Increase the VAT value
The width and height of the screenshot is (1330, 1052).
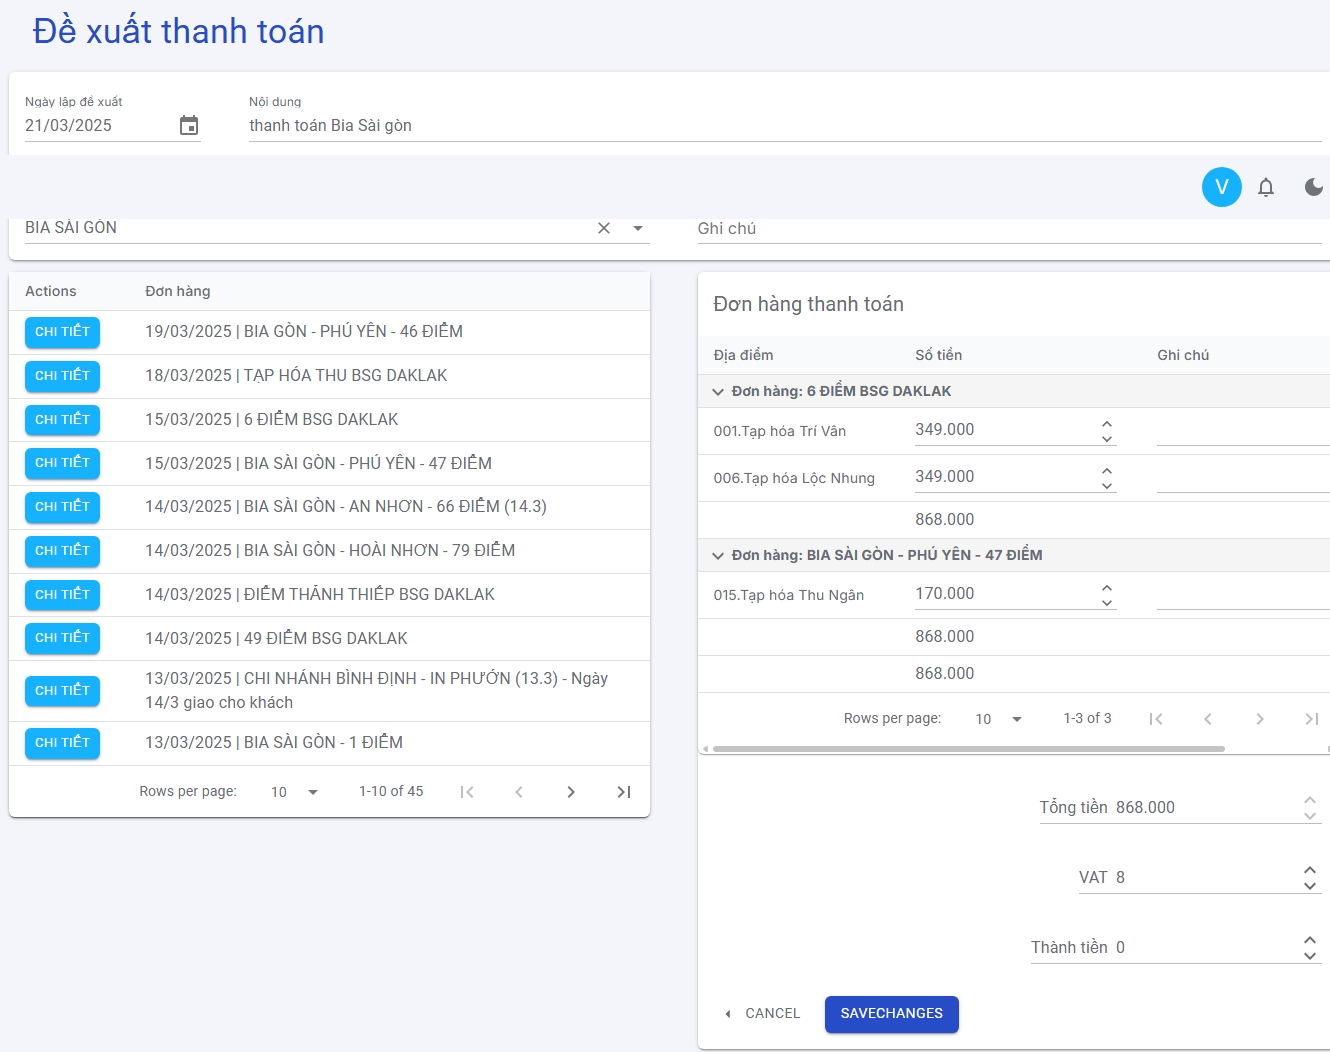point(1310,870)
